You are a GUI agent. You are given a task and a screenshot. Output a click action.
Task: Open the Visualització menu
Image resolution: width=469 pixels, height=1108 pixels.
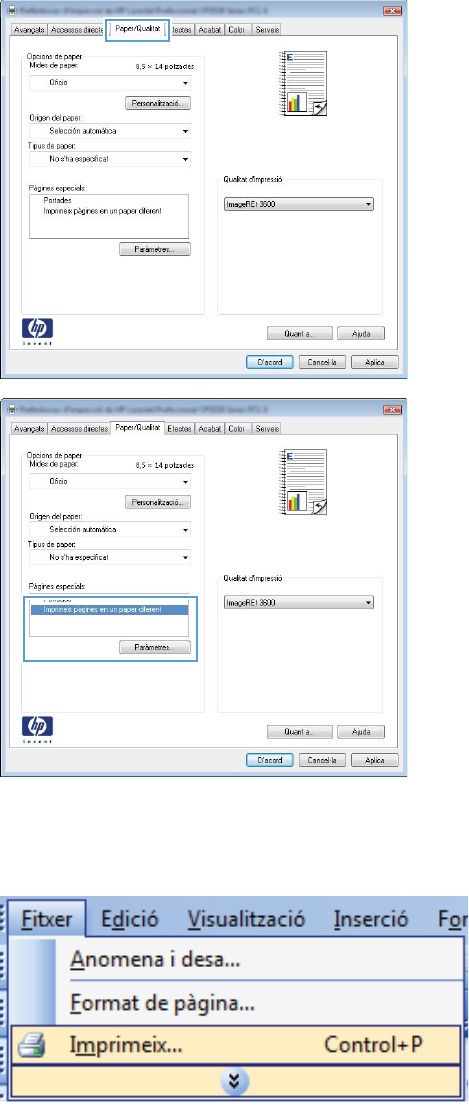(246, 919)
